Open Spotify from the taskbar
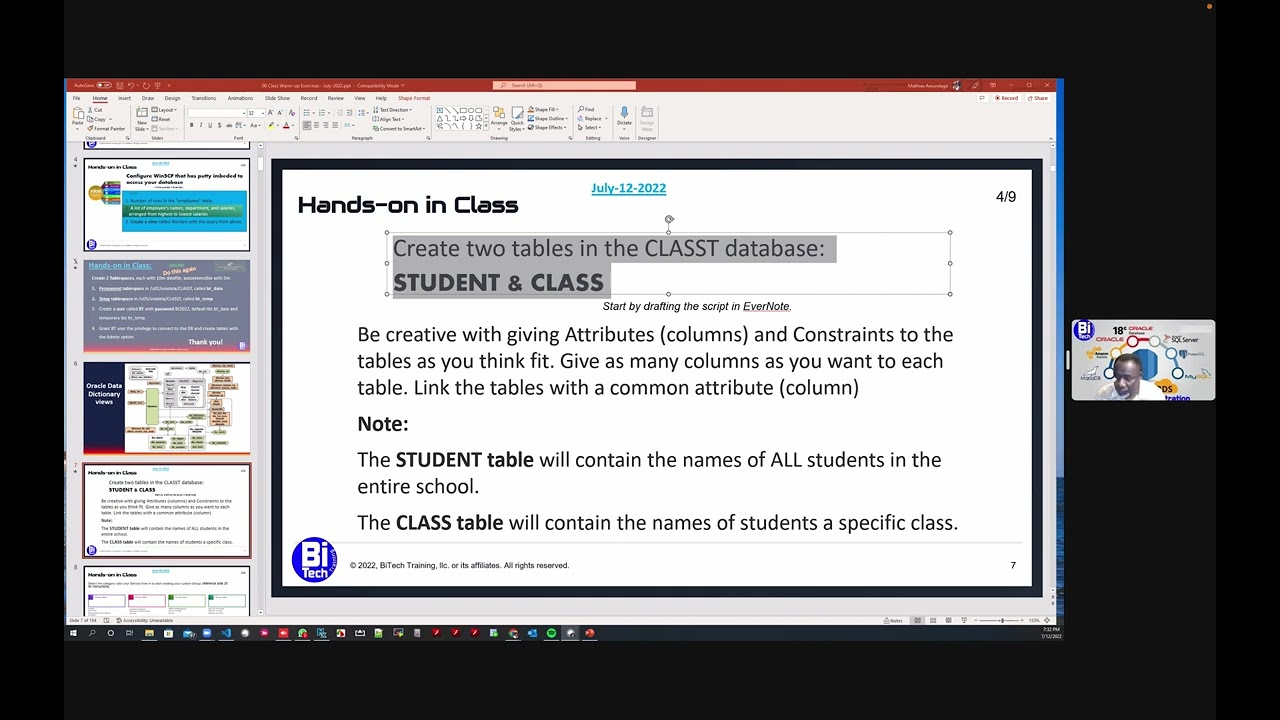The height and width of the screenshot is (720, 1280). click(551, 633)
